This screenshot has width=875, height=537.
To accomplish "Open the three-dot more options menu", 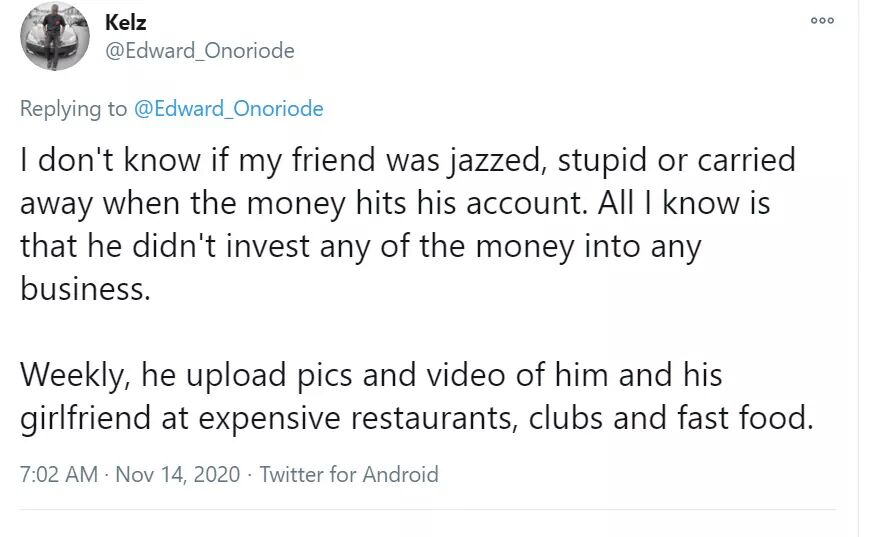I will click(x=822, y=21).
